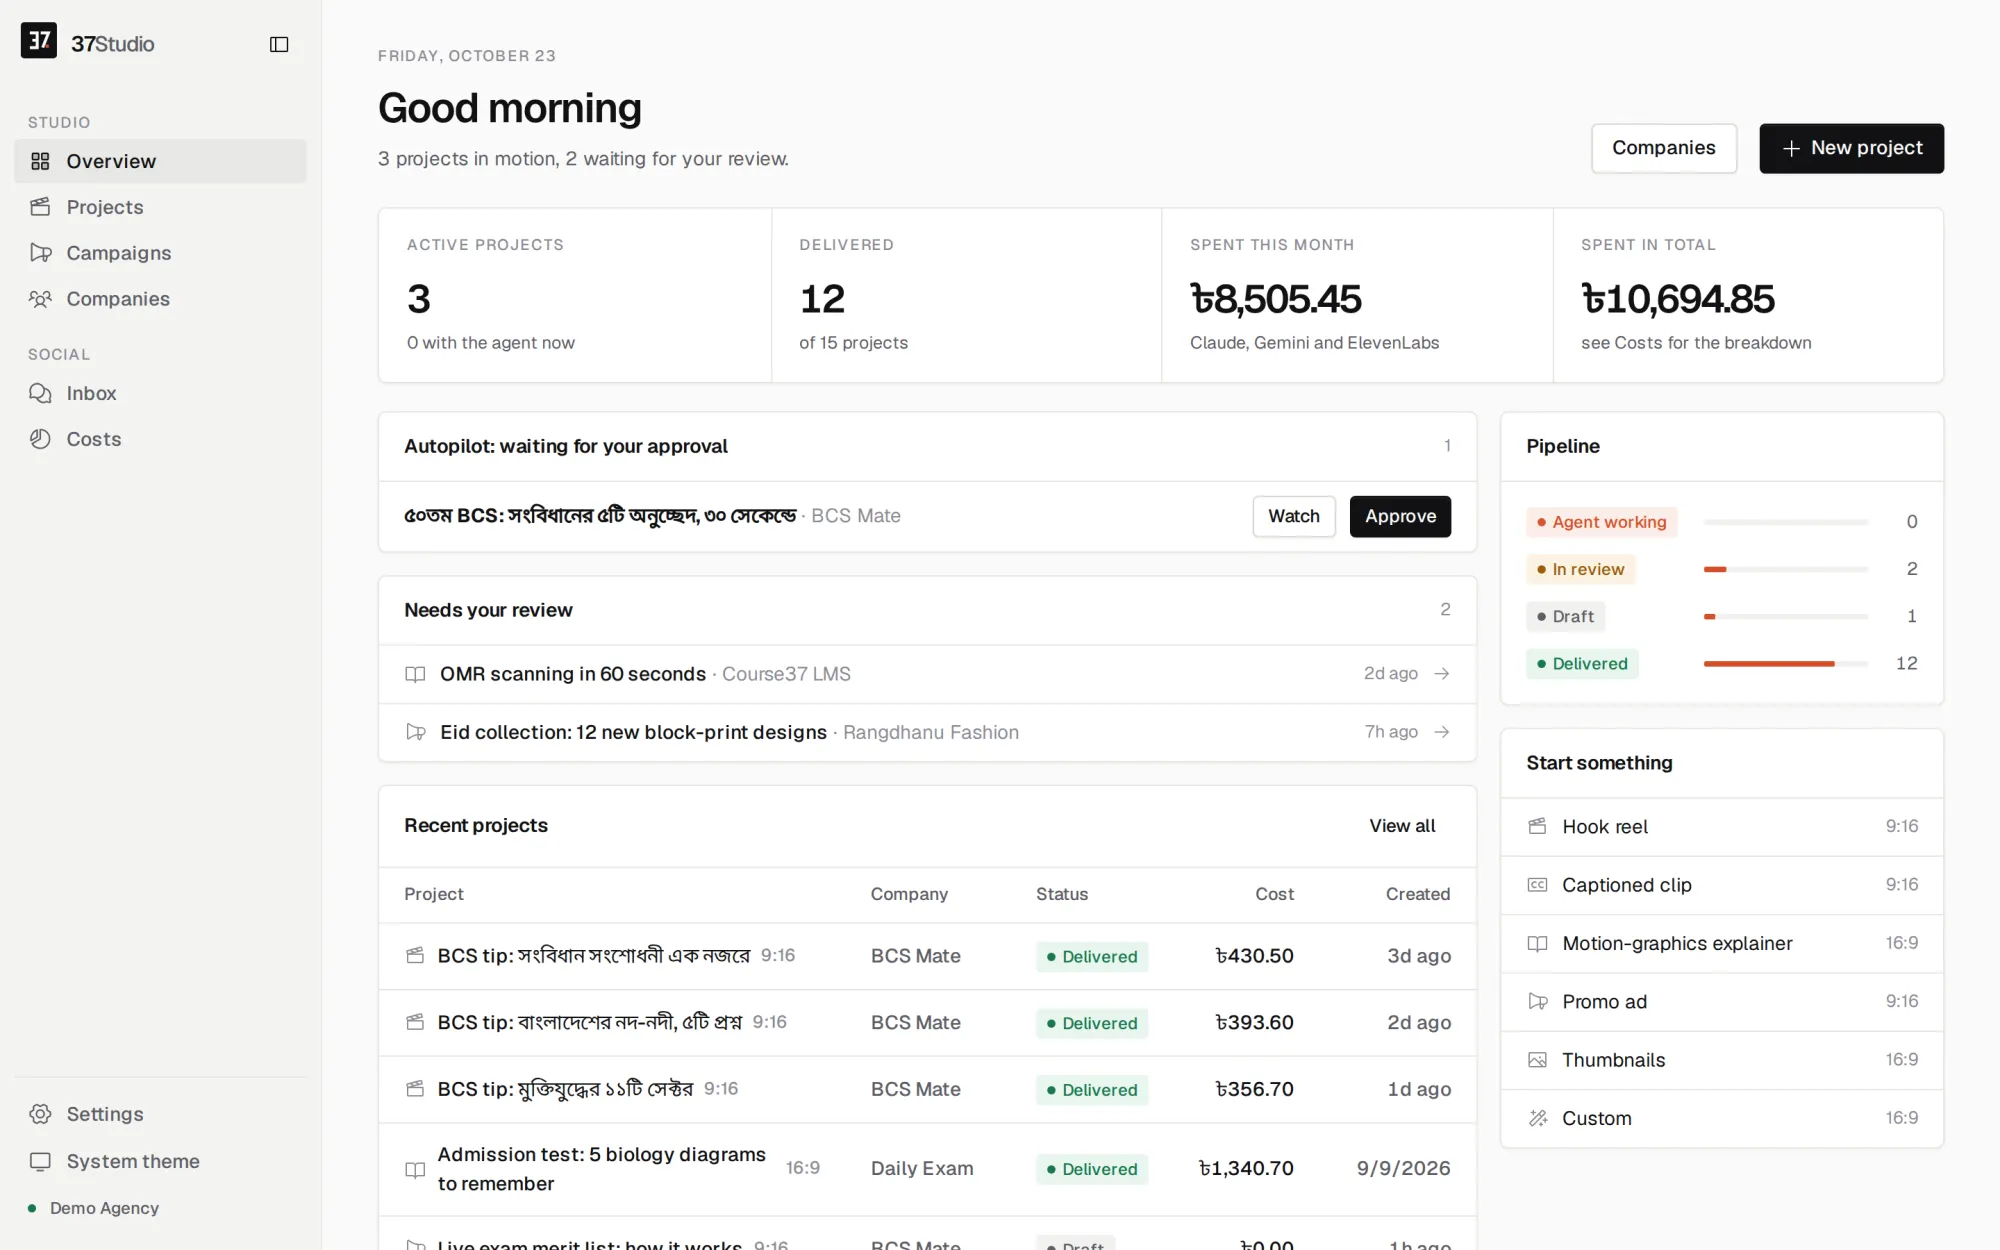Click the Settings gear icon
Viewport: 2000px width, 1250px height.
pos(40,1114)
